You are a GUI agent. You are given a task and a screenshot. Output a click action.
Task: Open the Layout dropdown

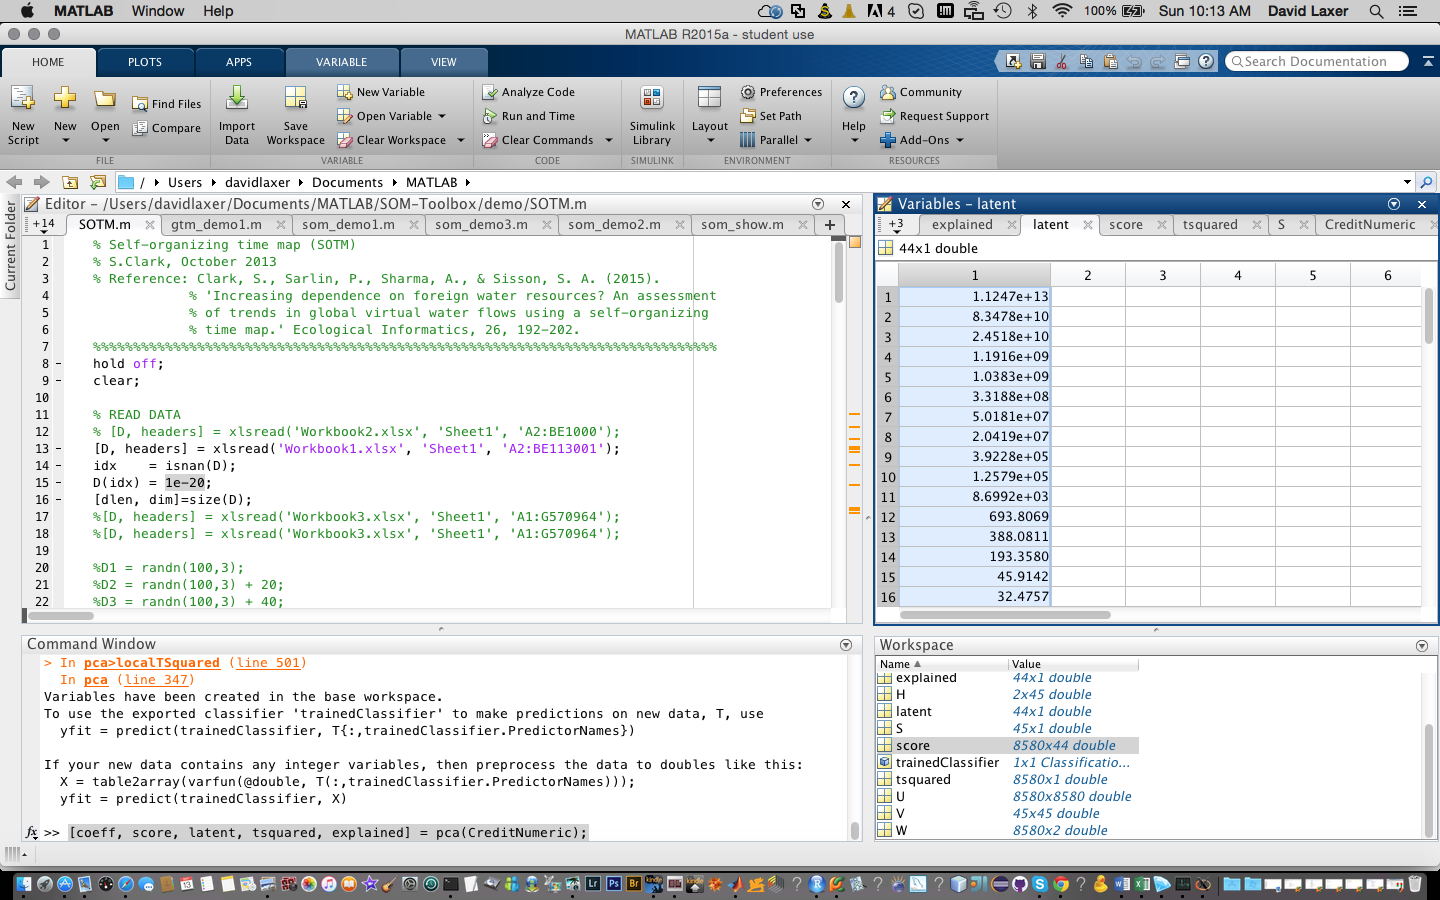tap(709, 115)
